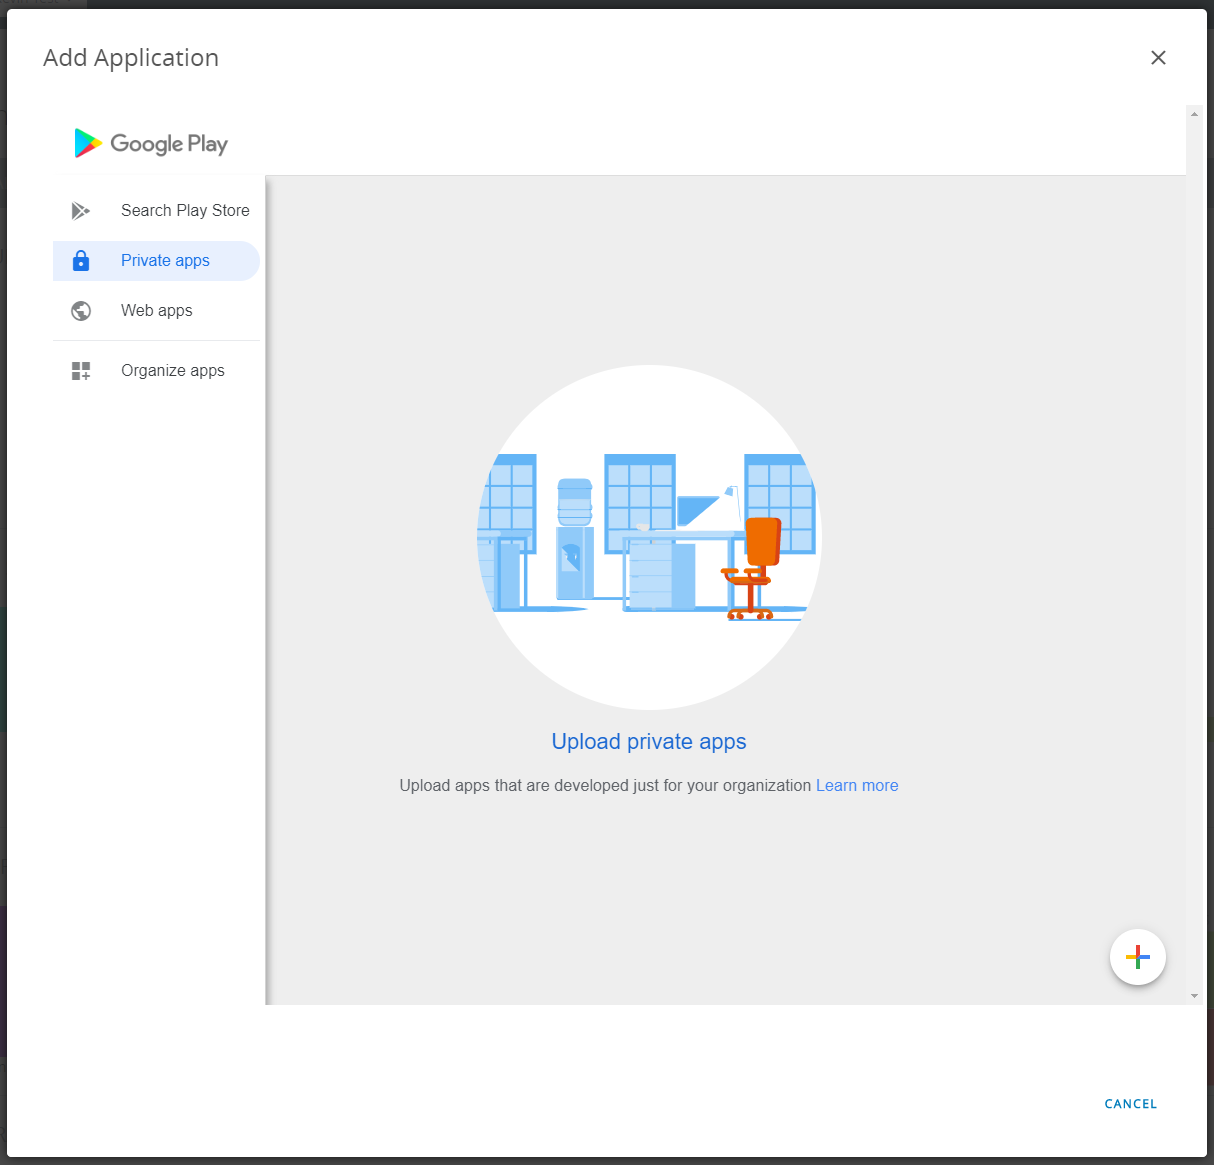
Task: Go to Organize apps
Action: pyautogui.click(x=173, y=371)
